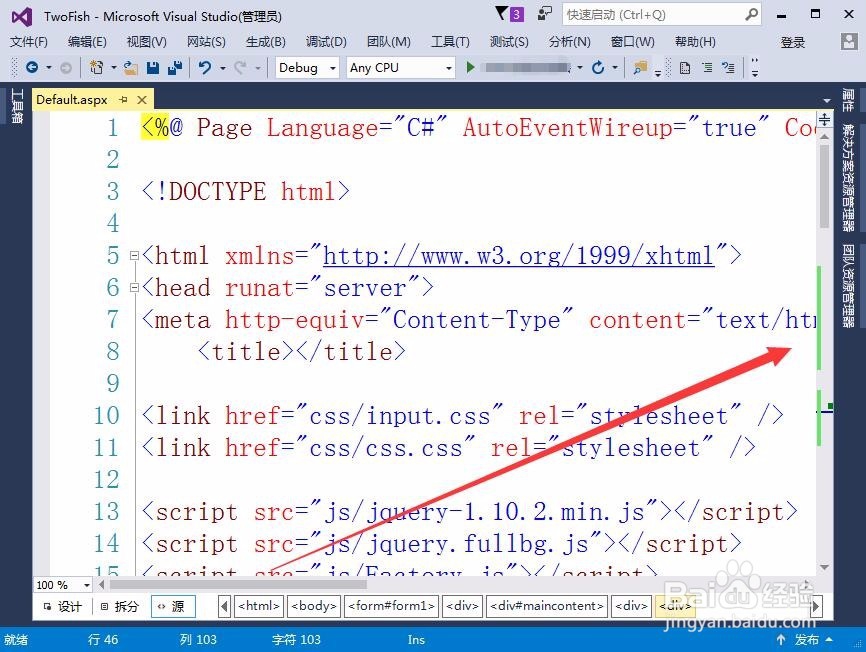Open the 生成(B) menu

(266, 42)
